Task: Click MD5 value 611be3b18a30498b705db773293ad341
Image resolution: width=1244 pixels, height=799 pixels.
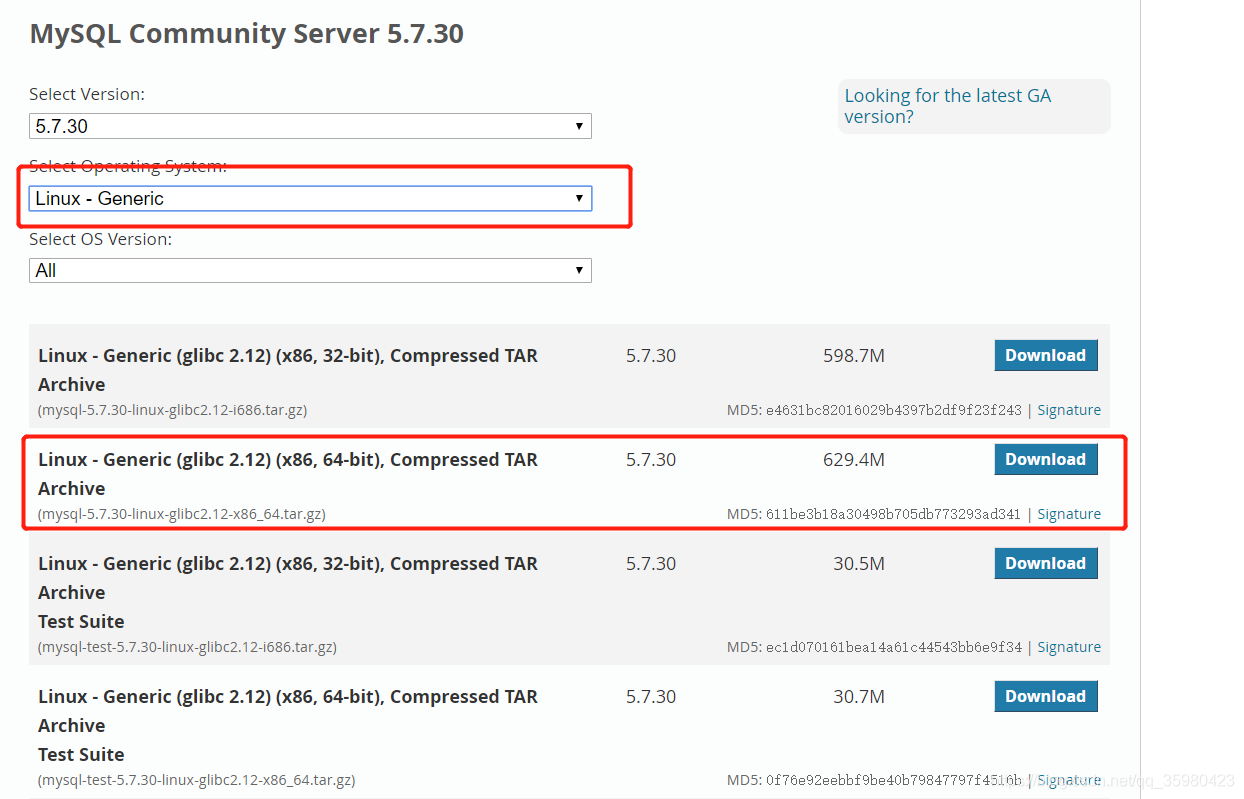Action: [x=894, y=514]
